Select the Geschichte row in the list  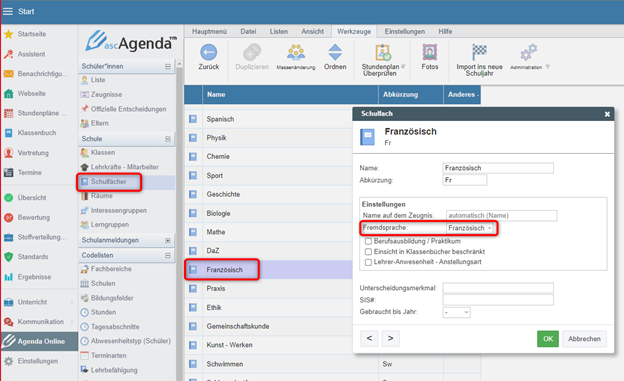[269, 194]
